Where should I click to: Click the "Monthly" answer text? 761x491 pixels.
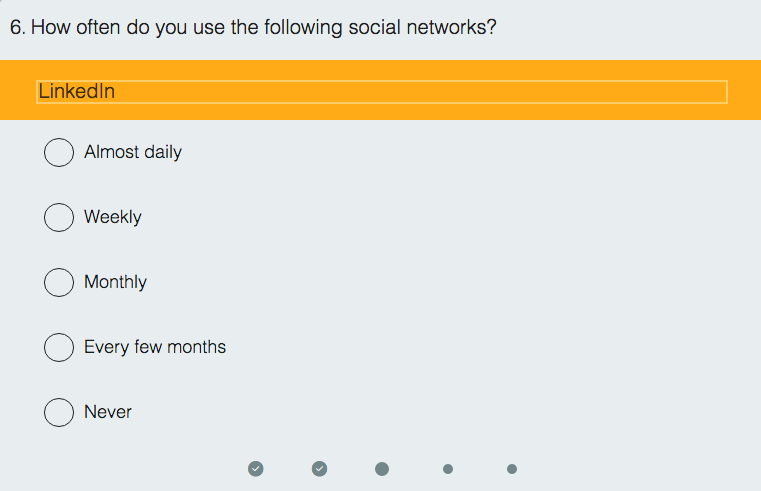(115, 282)
